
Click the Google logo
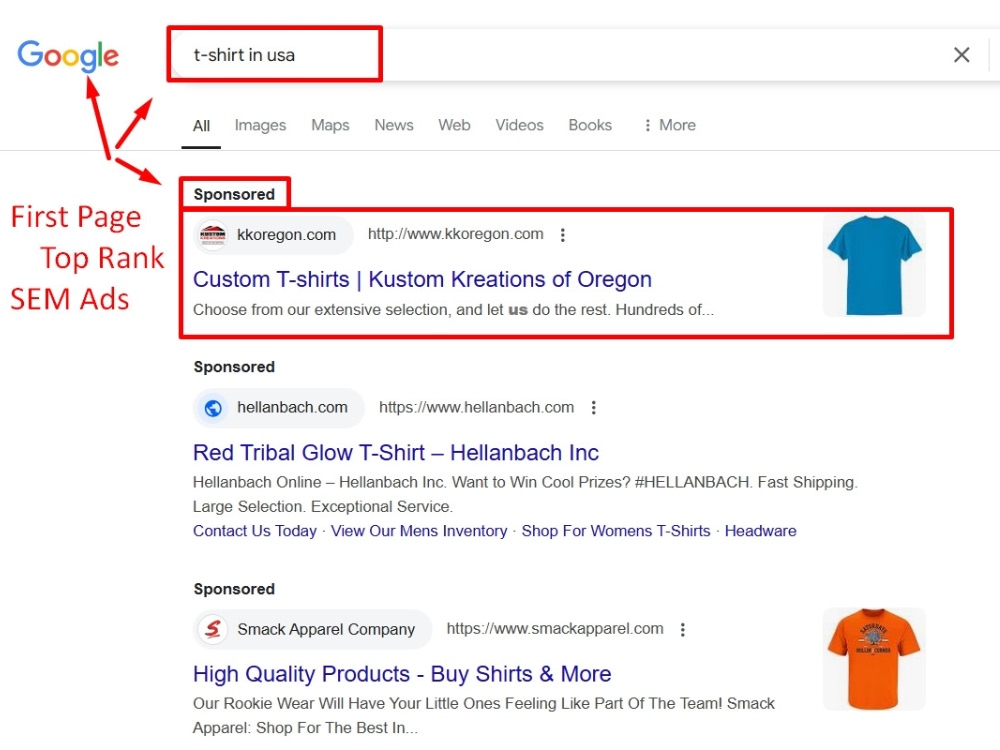coord(68,55)
